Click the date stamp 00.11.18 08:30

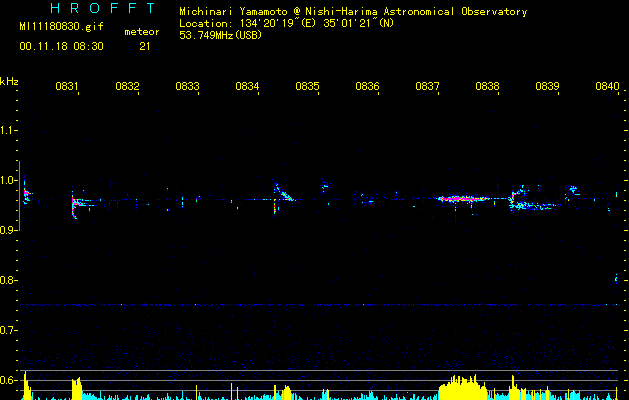(x=61, y=46)
